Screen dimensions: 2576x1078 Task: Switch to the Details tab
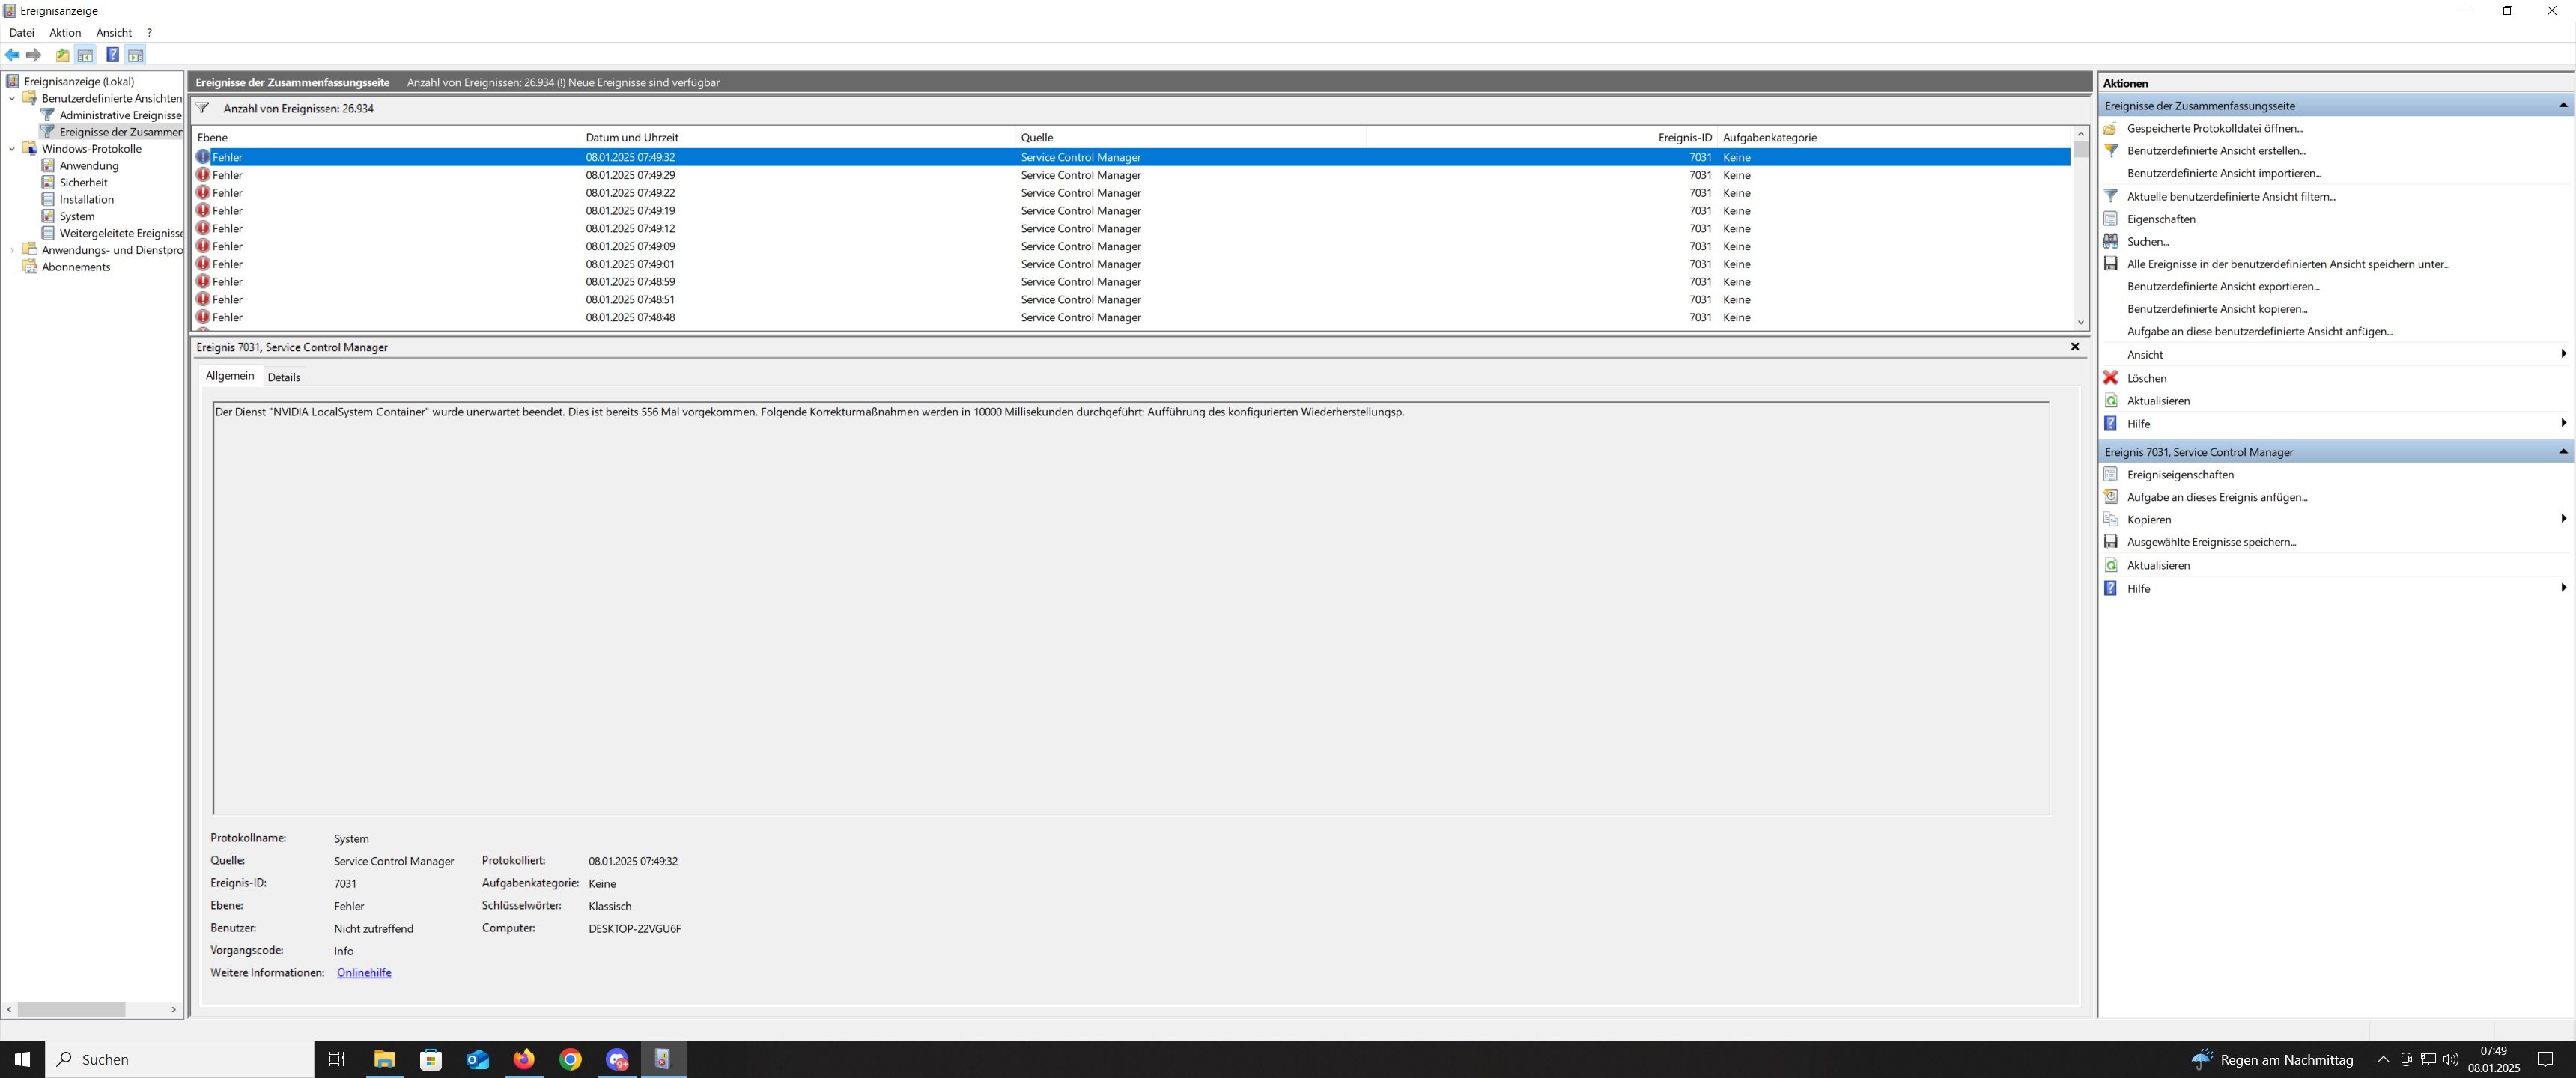pos(283,377)
